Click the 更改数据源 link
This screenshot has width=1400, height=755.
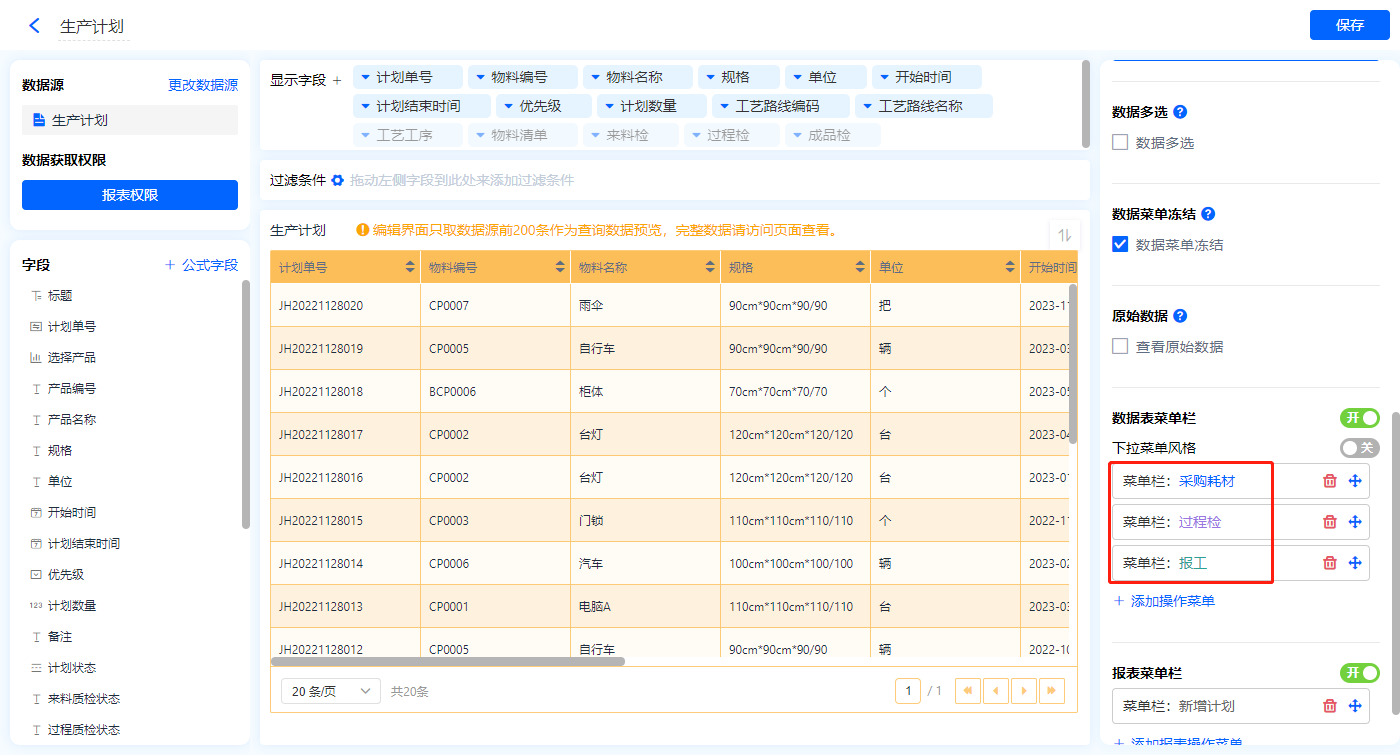[x=203, y=86]
